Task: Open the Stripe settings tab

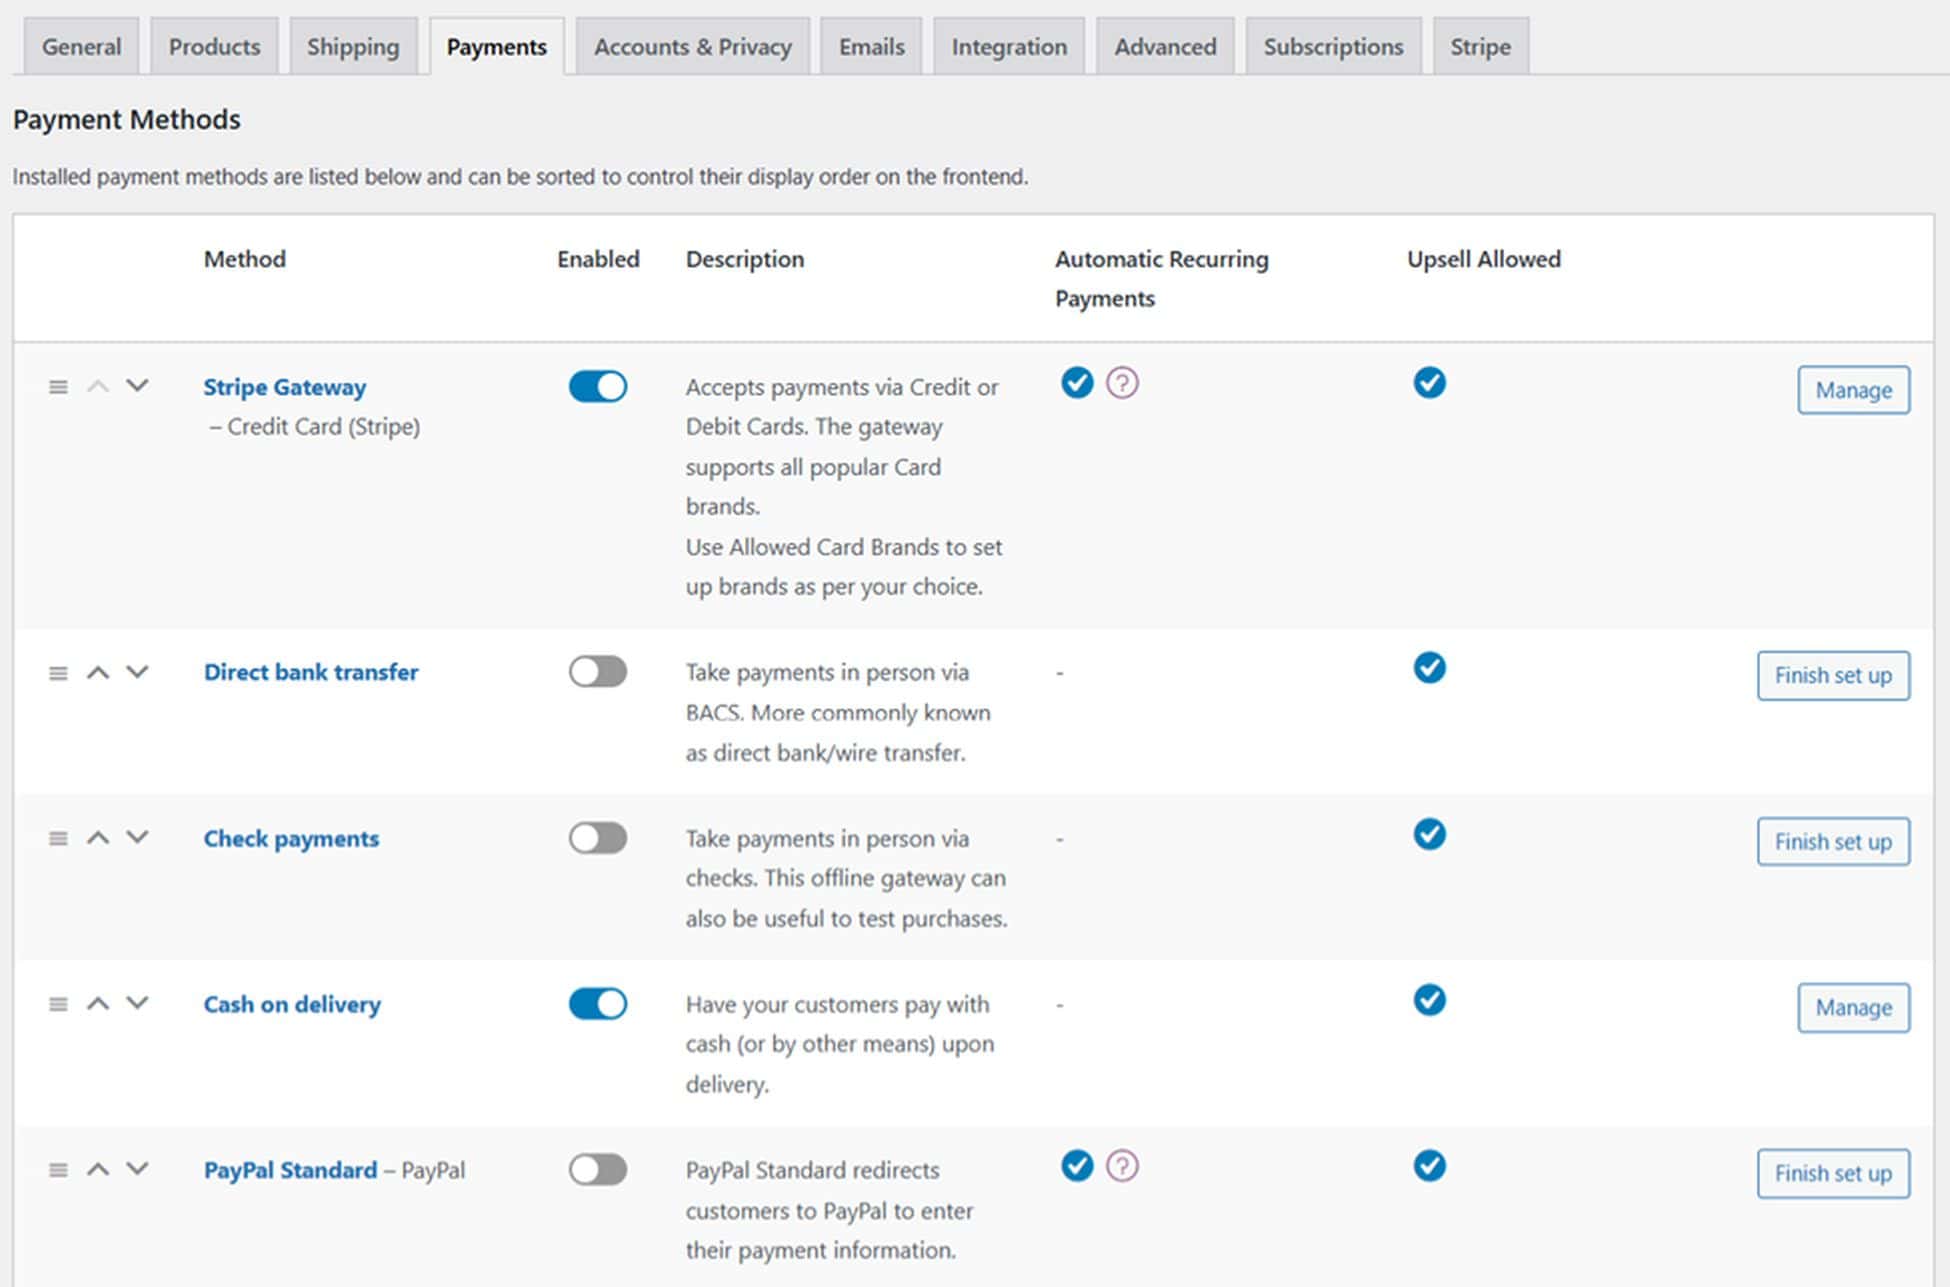Action: pos(1480,46)
